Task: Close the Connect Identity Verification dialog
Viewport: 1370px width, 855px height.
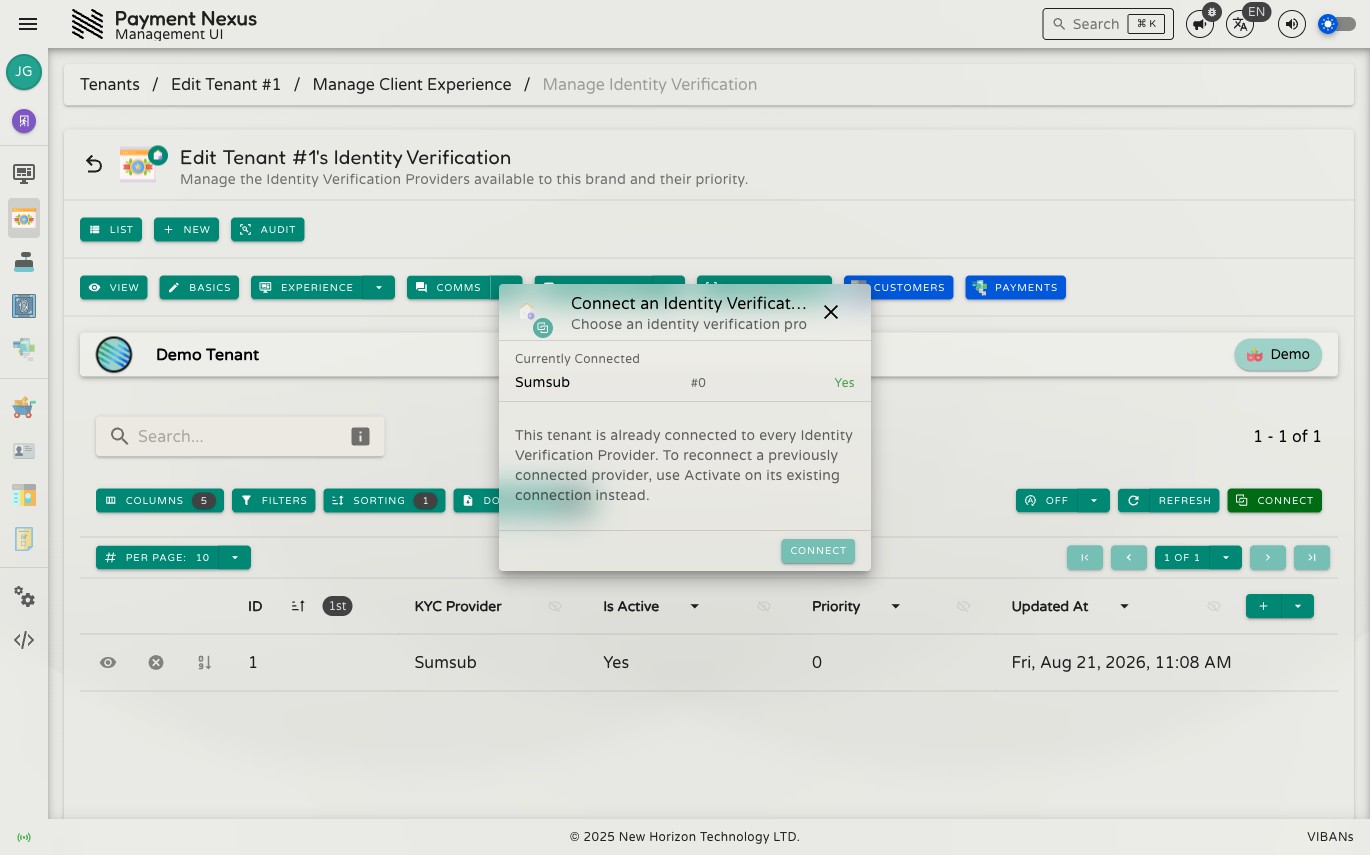Action: (831, 312)
